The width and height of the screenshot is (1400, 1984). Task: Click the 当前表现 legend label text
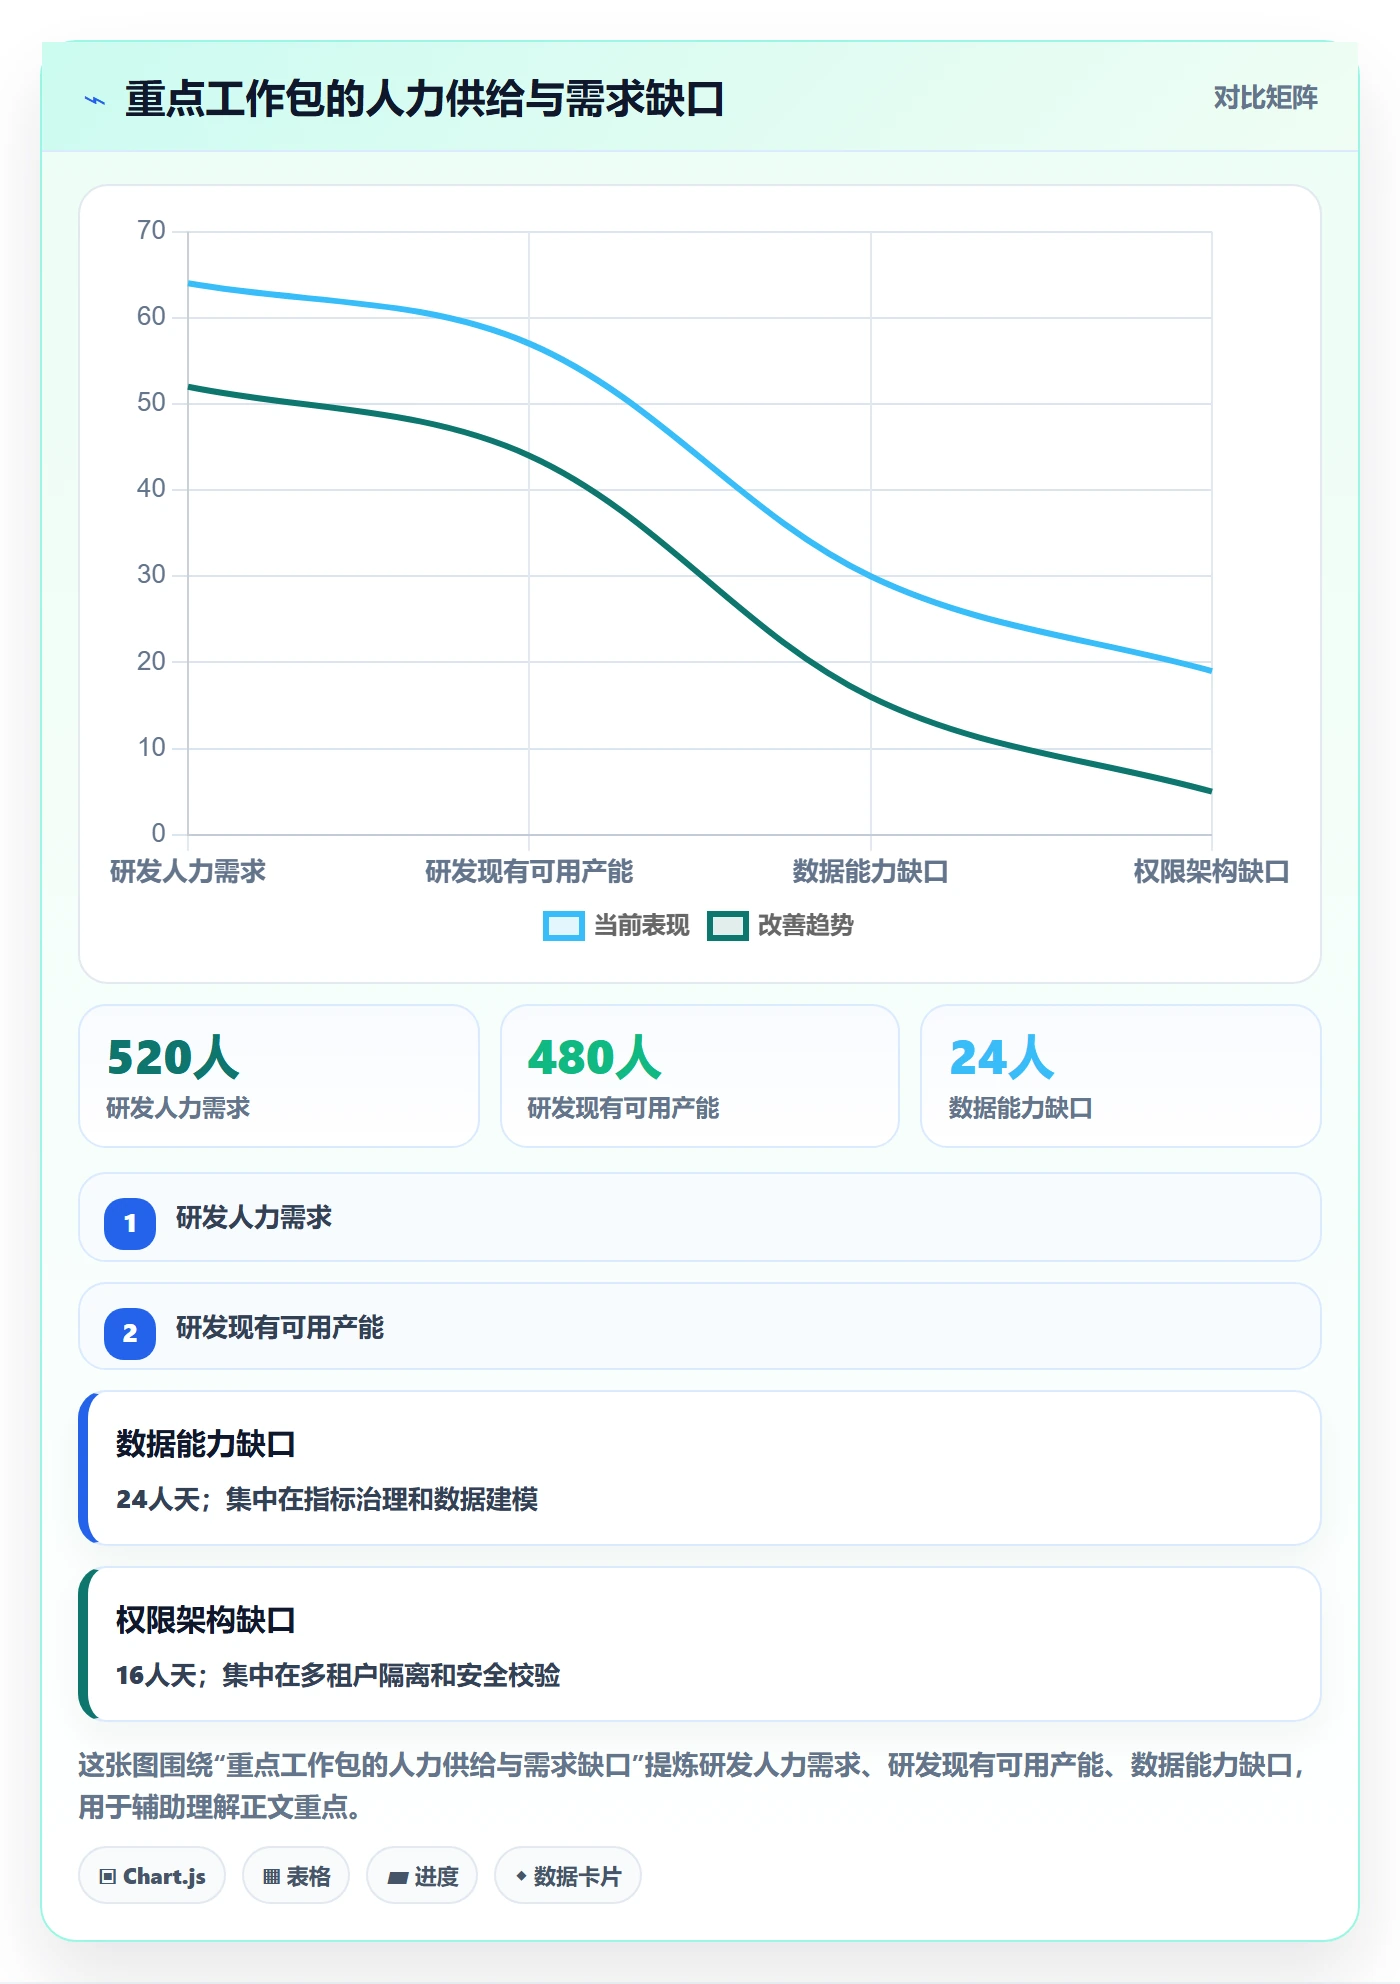[642, 926]
